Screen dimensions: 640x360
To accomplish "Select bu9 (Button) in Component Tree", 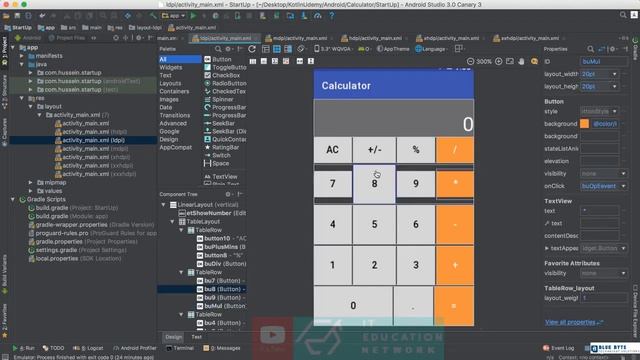I will [x=222, y=298].
